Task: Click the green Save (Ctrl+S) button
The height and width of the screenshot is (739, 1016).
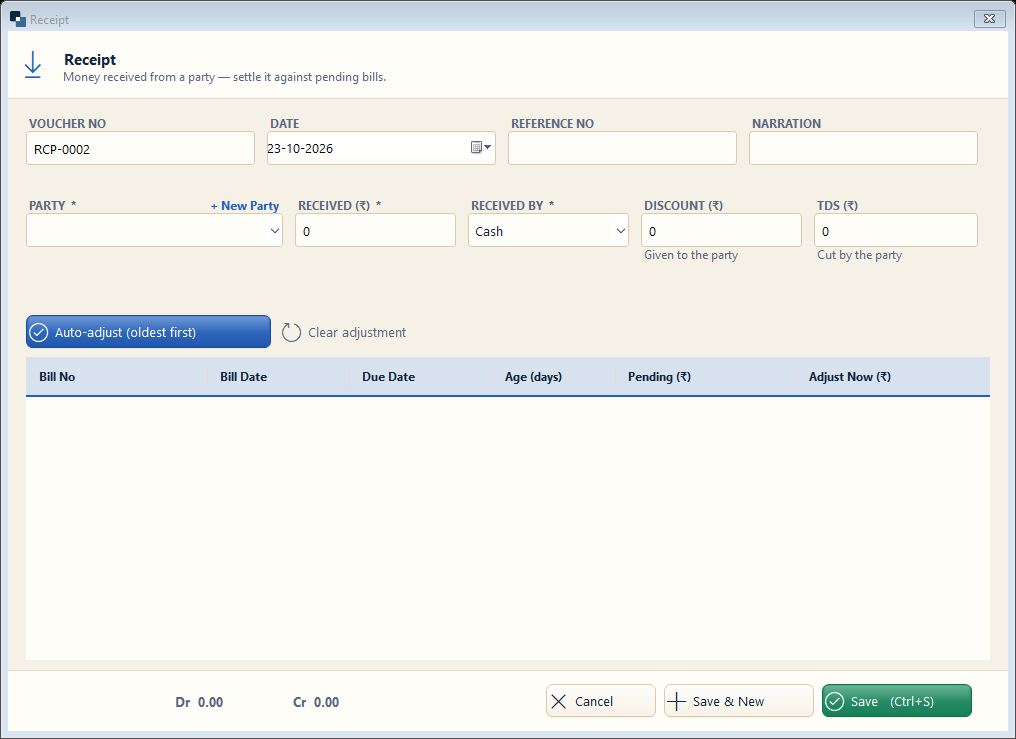Action: click(x=897, y=701)
